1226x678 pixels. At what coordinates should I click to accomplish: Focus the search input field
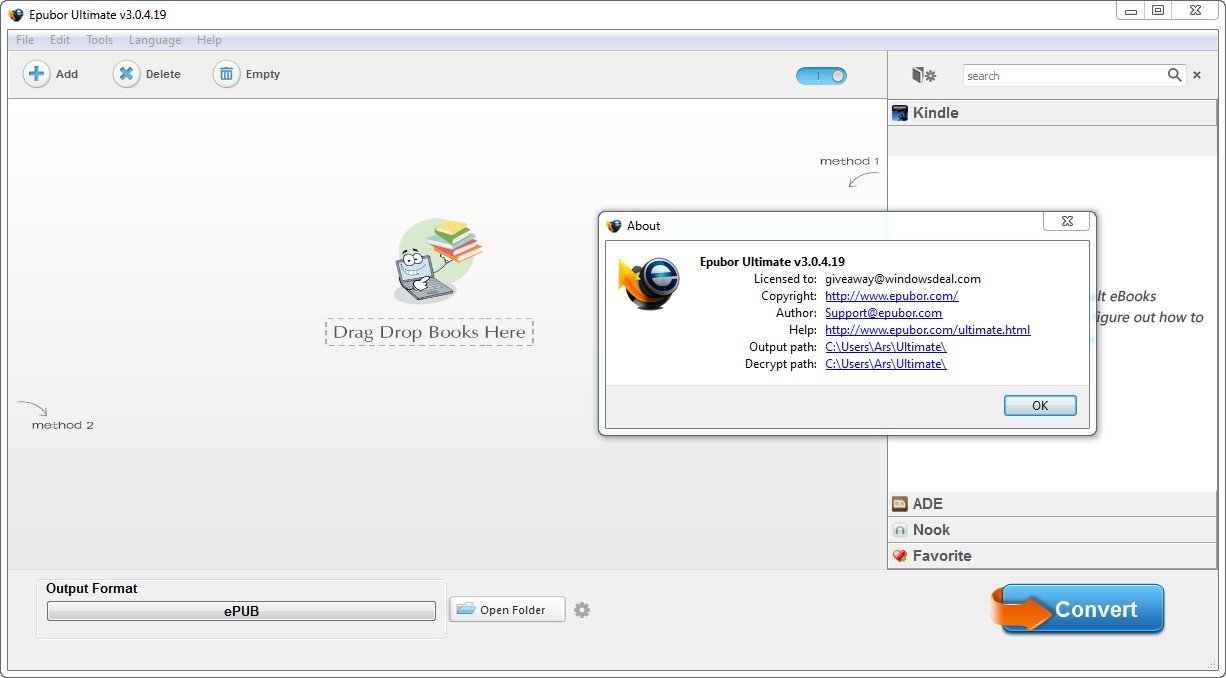pos(1064,75)
